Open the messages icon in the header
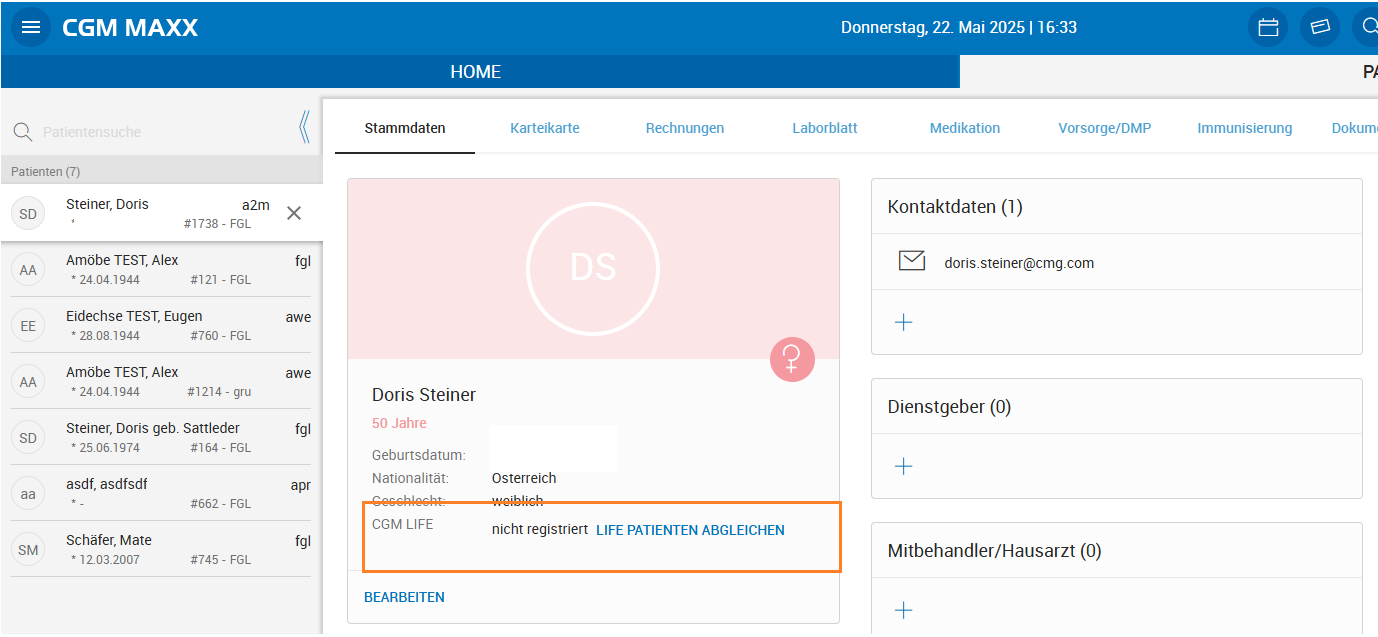1378x637 pixels. 1319,27
